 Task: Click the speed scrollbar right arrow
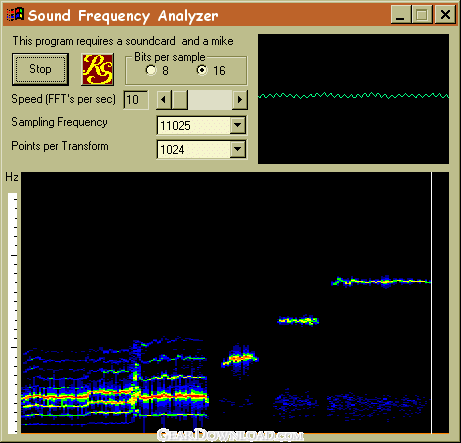[x=240, y=100]
